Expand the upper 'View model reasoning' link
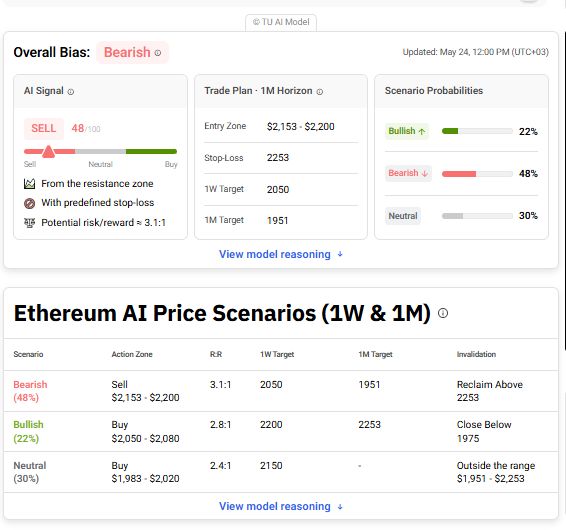Image resolution: width=566 pixels, height=530 pixels. pos(281,254)
